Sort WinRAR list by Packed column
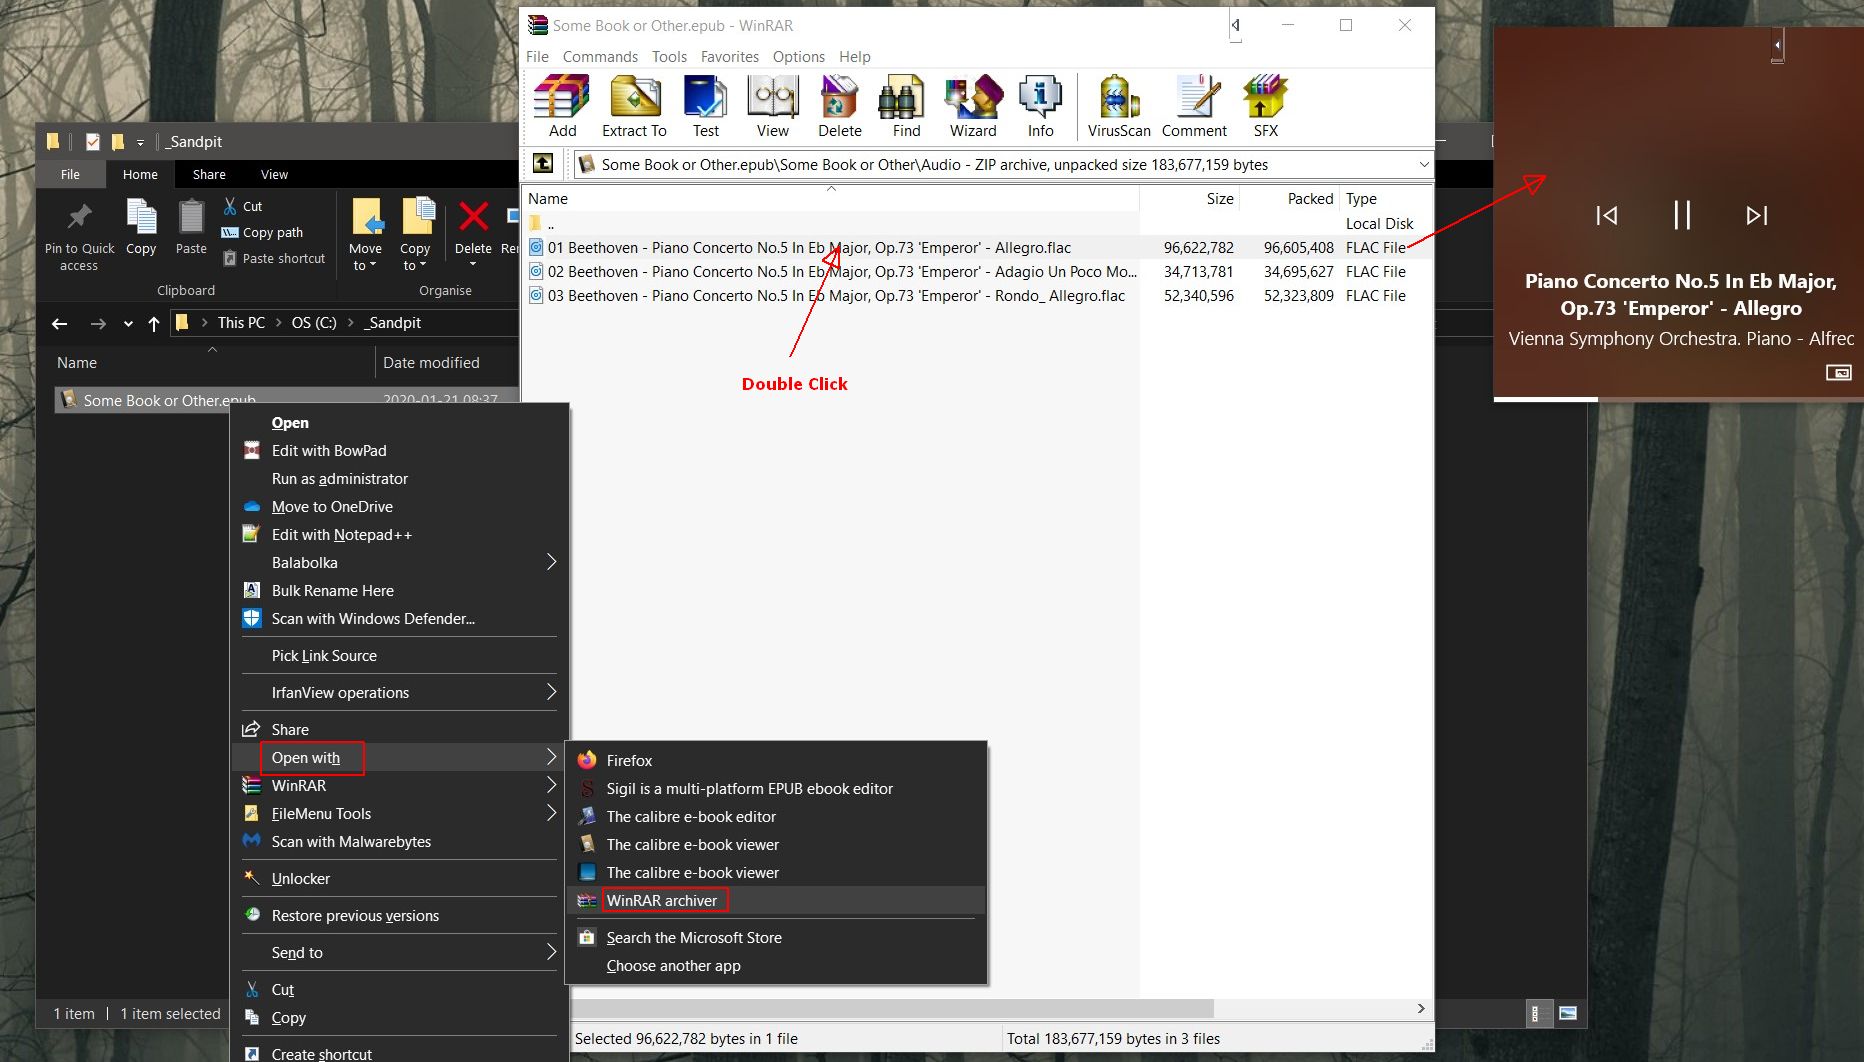This screenshot has height=1062, width=1864. coord(1290,198)
